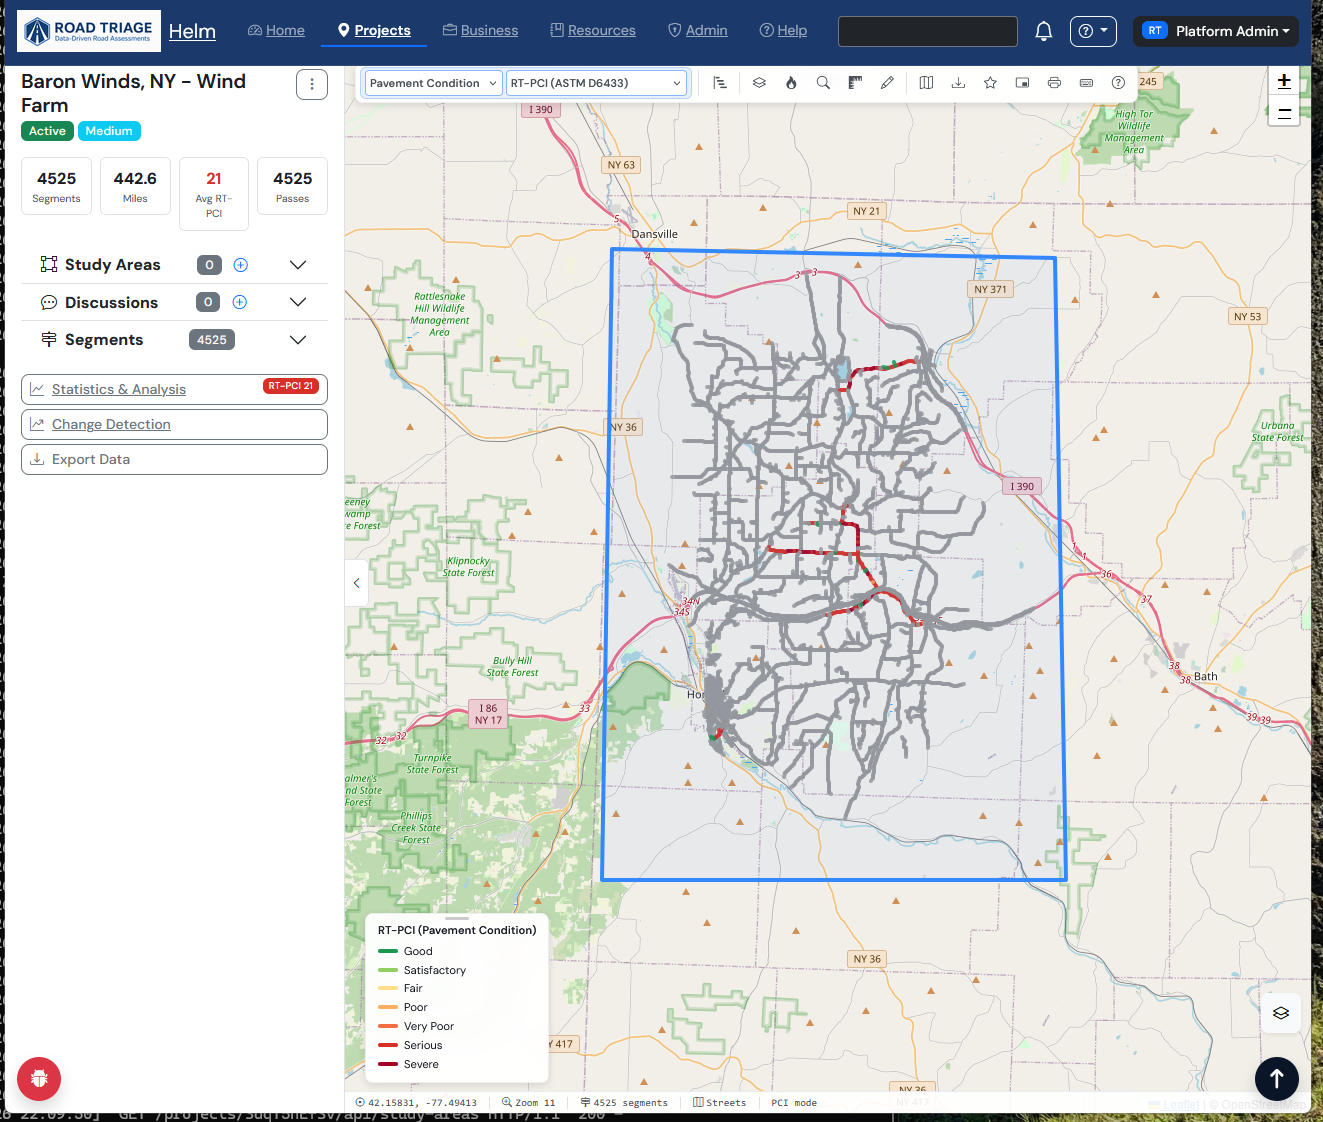1323x1122 pixels.
Task: Switch basemap via Streets toggle in status bar
Action: point(720,1102)
